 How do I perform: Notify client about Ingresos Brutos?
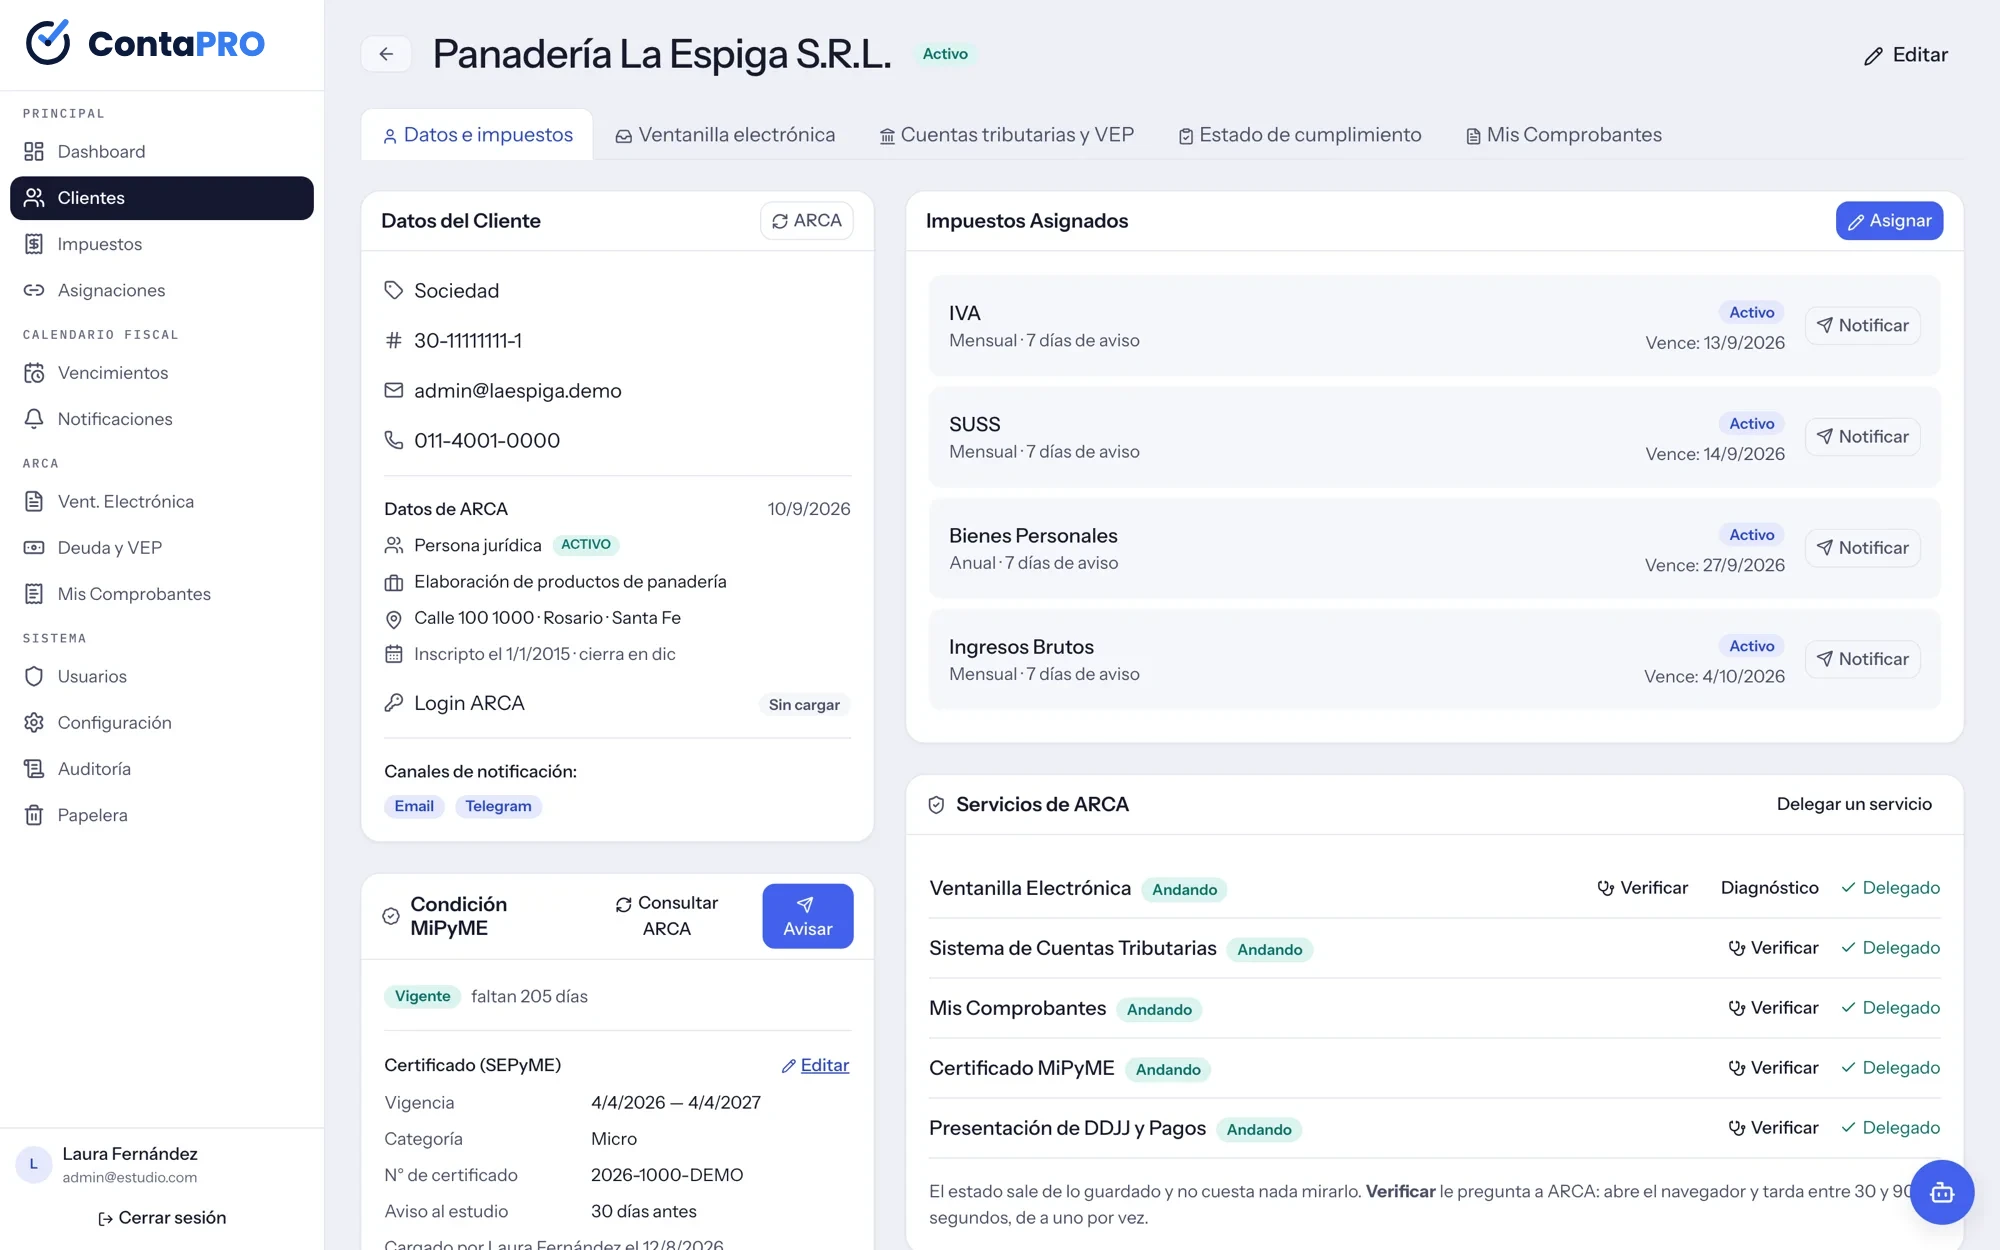pos(1862,659)
